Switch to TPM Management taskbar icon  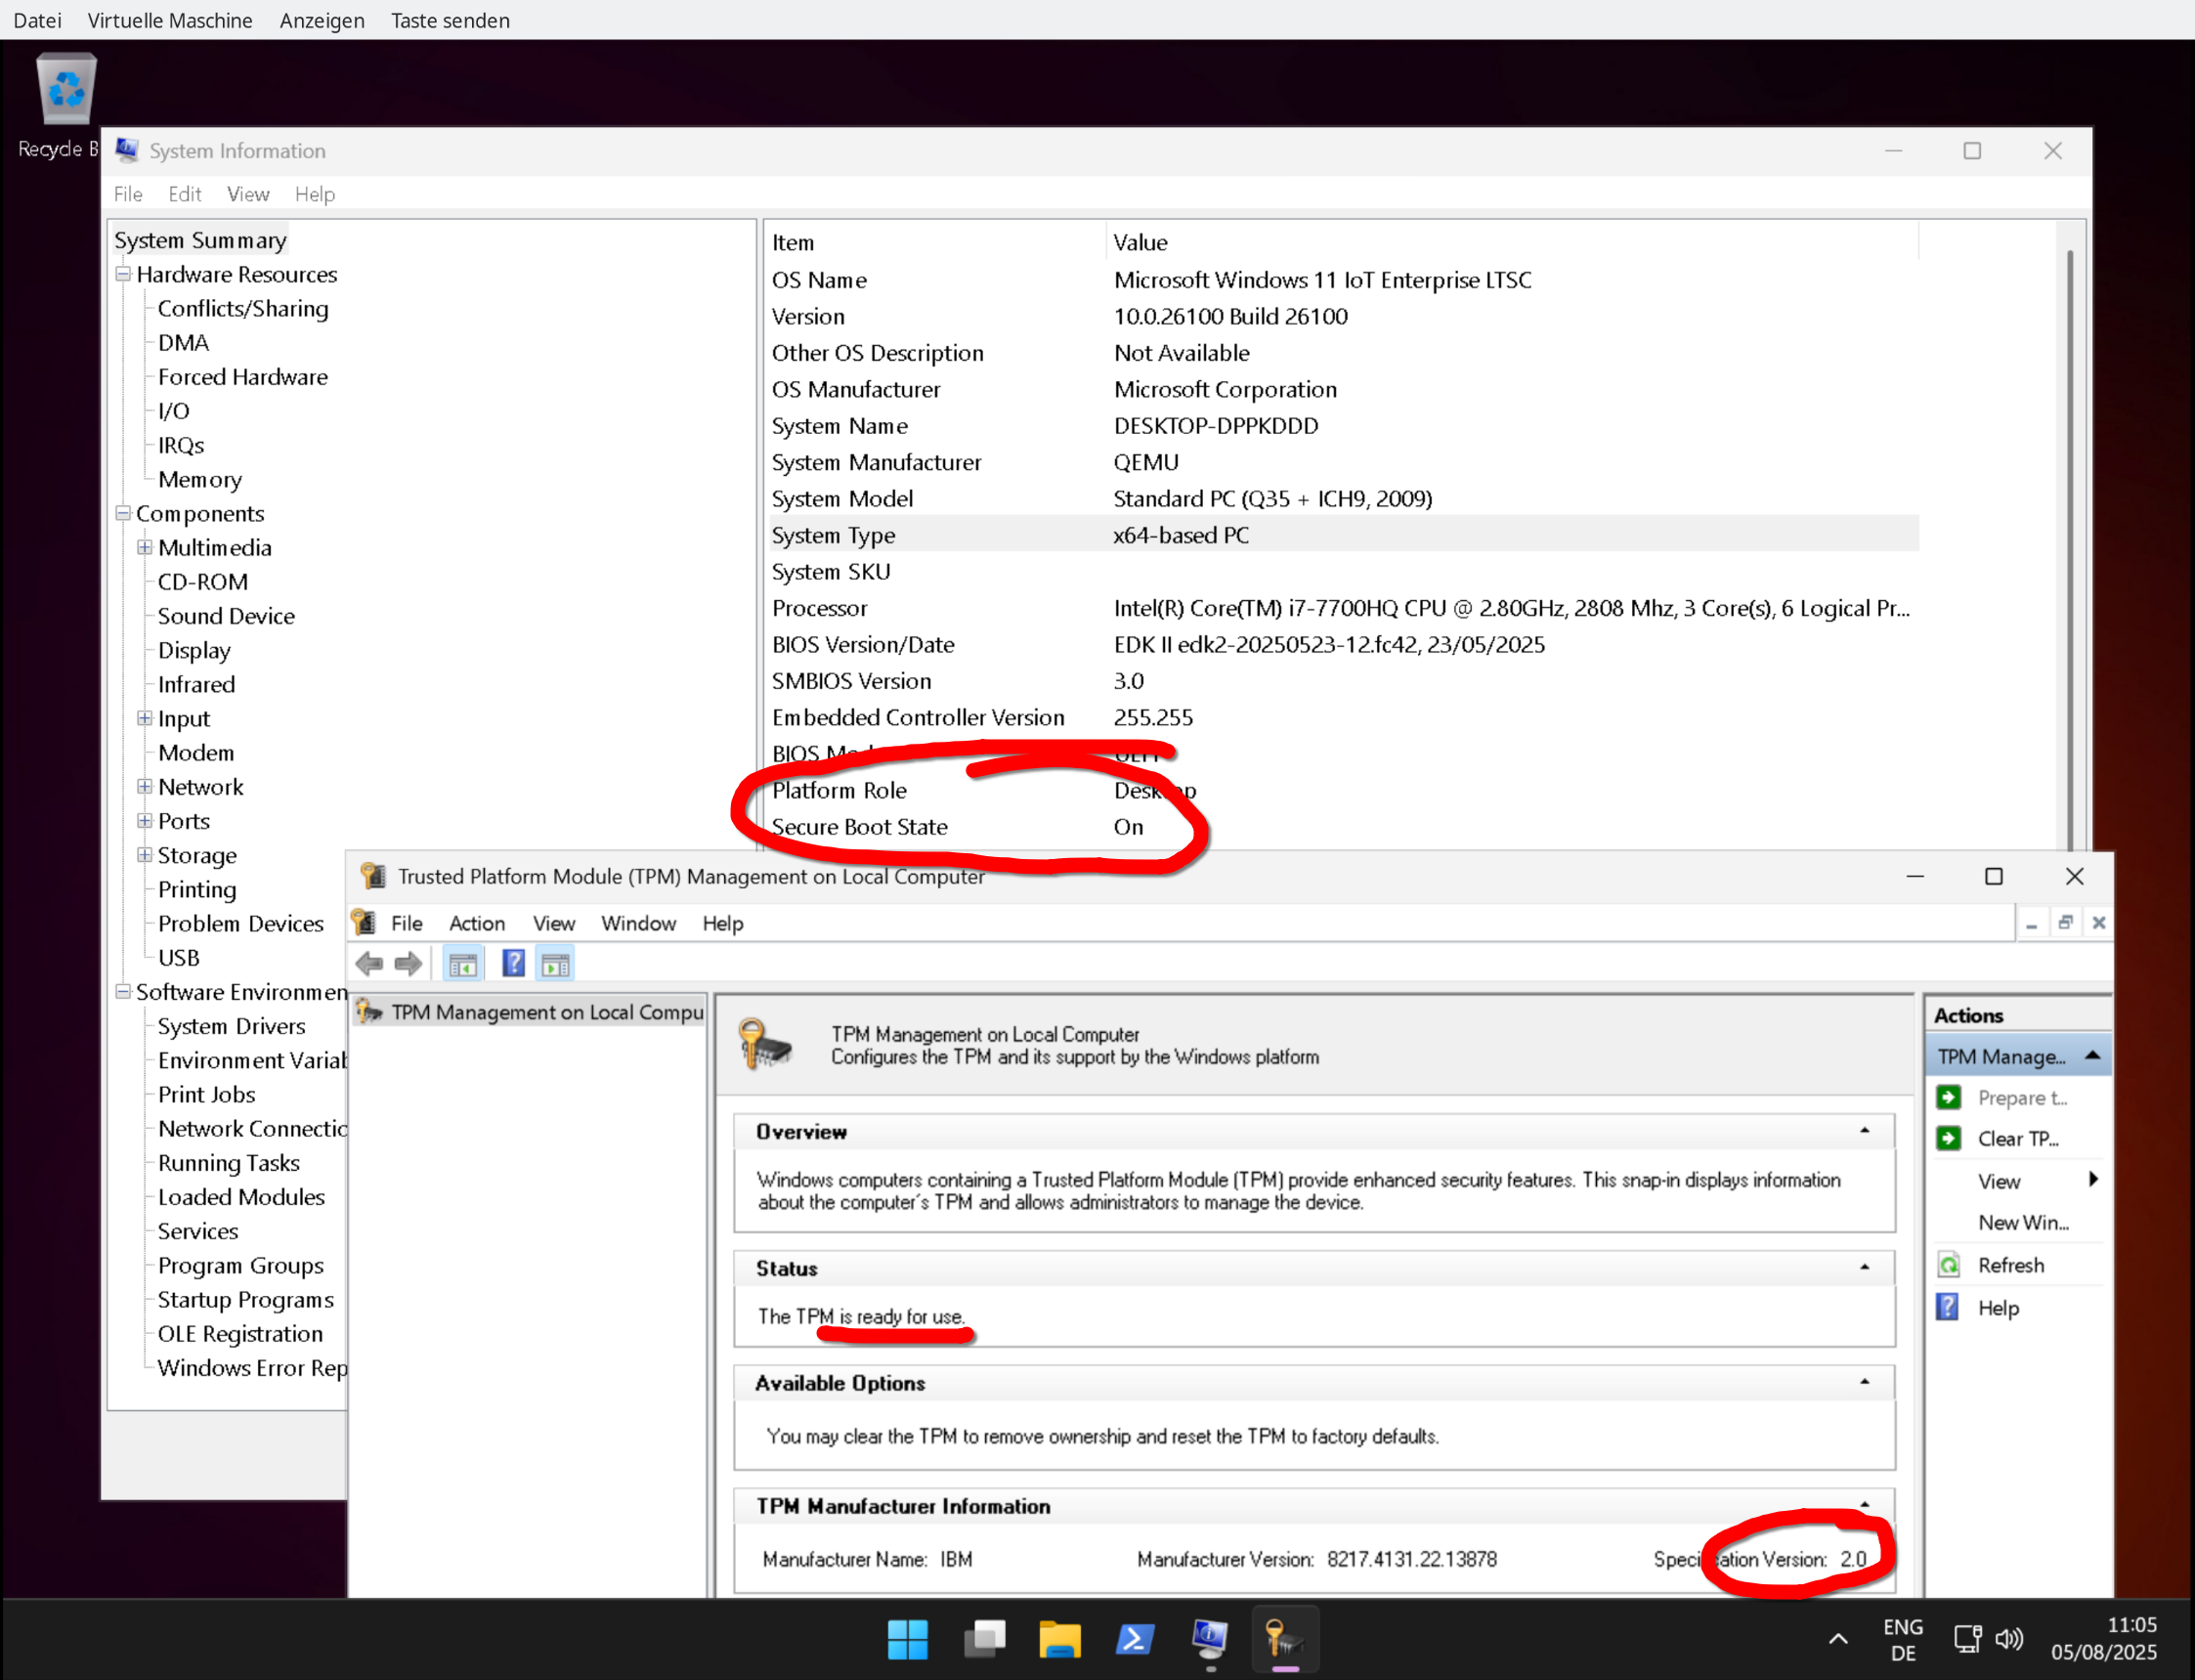click(1285, 1639)
